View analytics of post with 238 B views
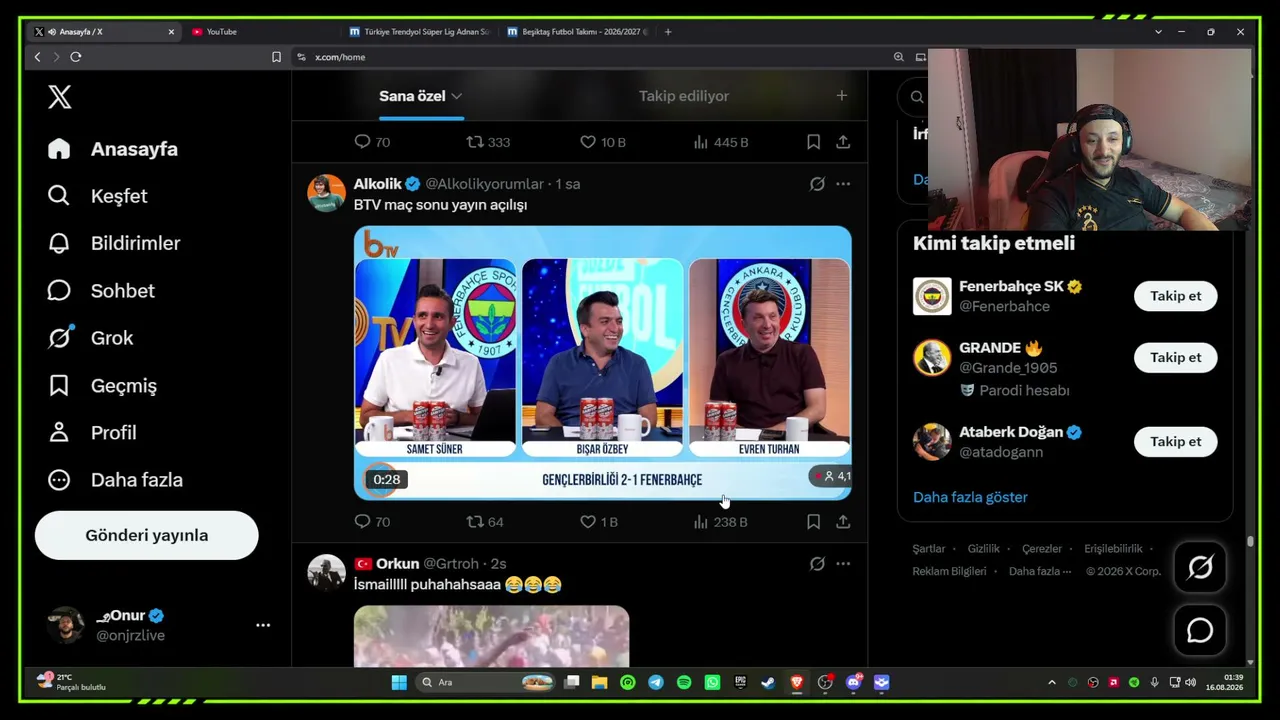Viewport: 1280px width, 720px height. point(720,522)
